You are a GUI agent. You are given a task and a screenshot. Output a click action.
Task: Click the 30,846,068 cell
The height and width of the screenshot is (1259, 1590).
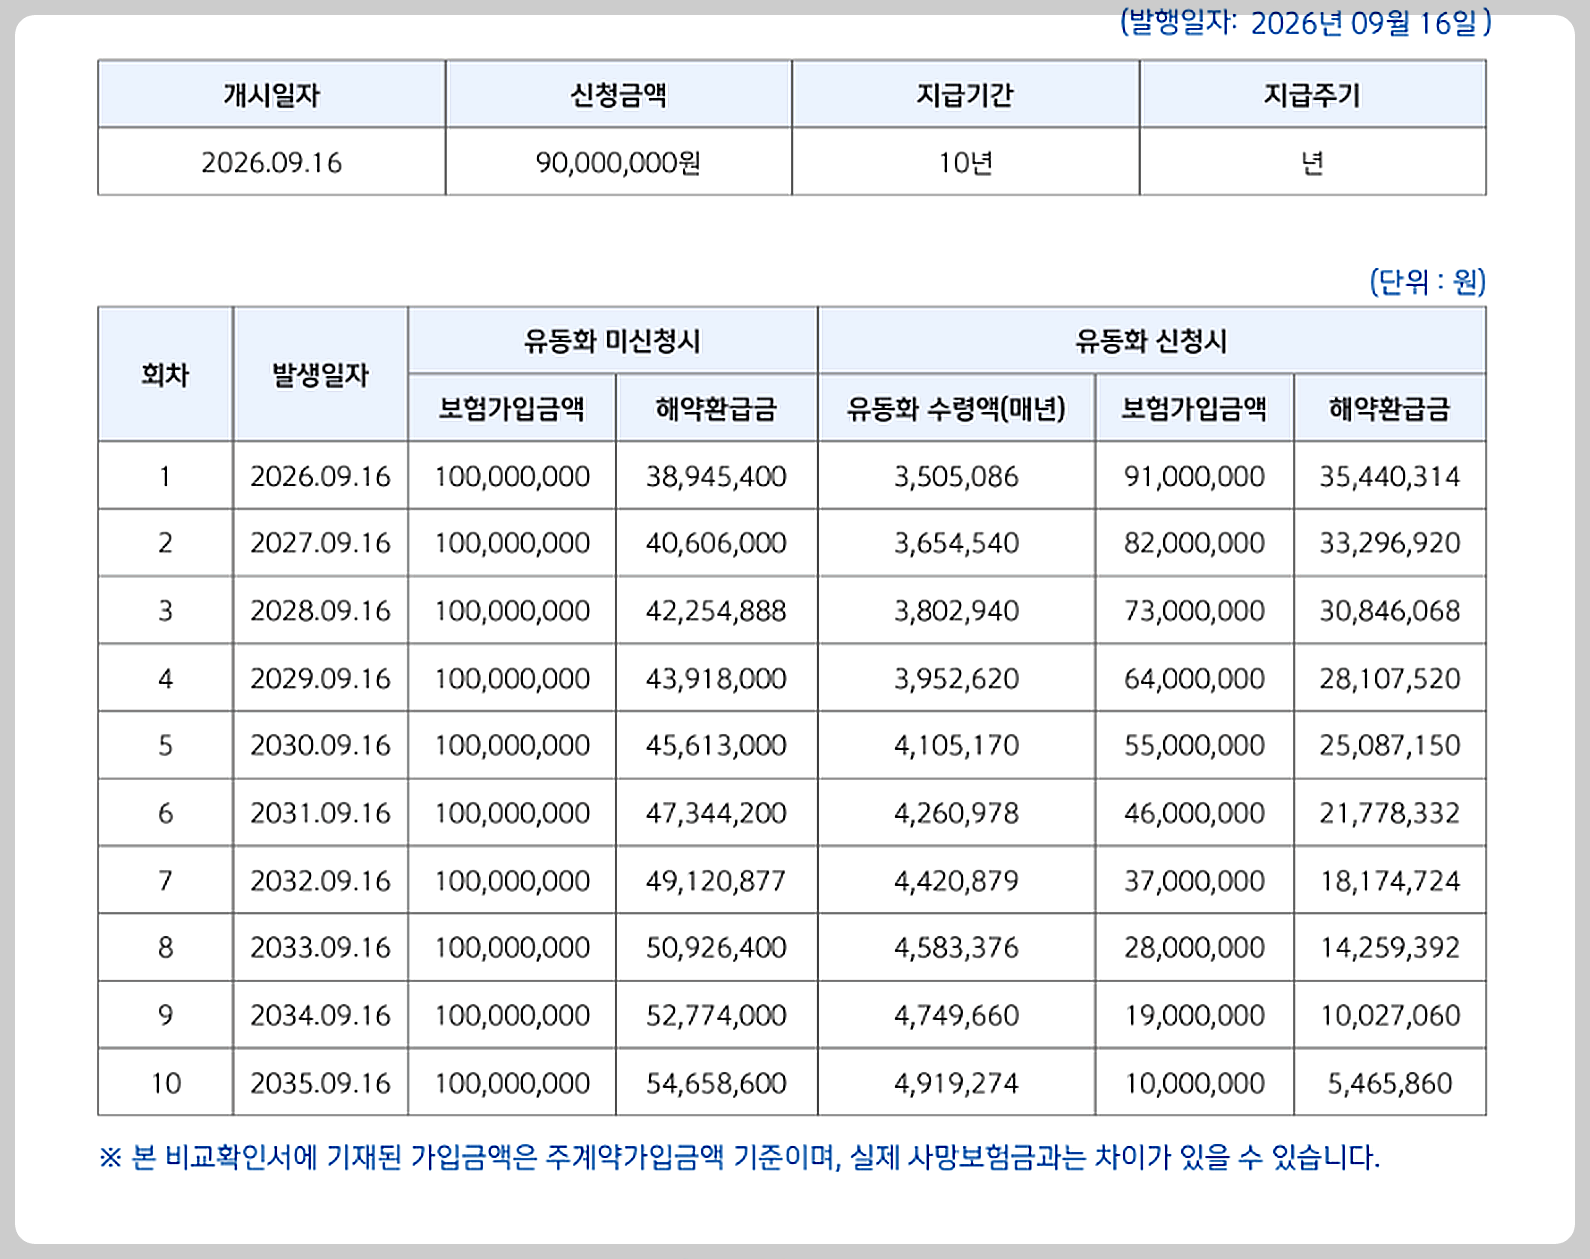coord(1389,611)
